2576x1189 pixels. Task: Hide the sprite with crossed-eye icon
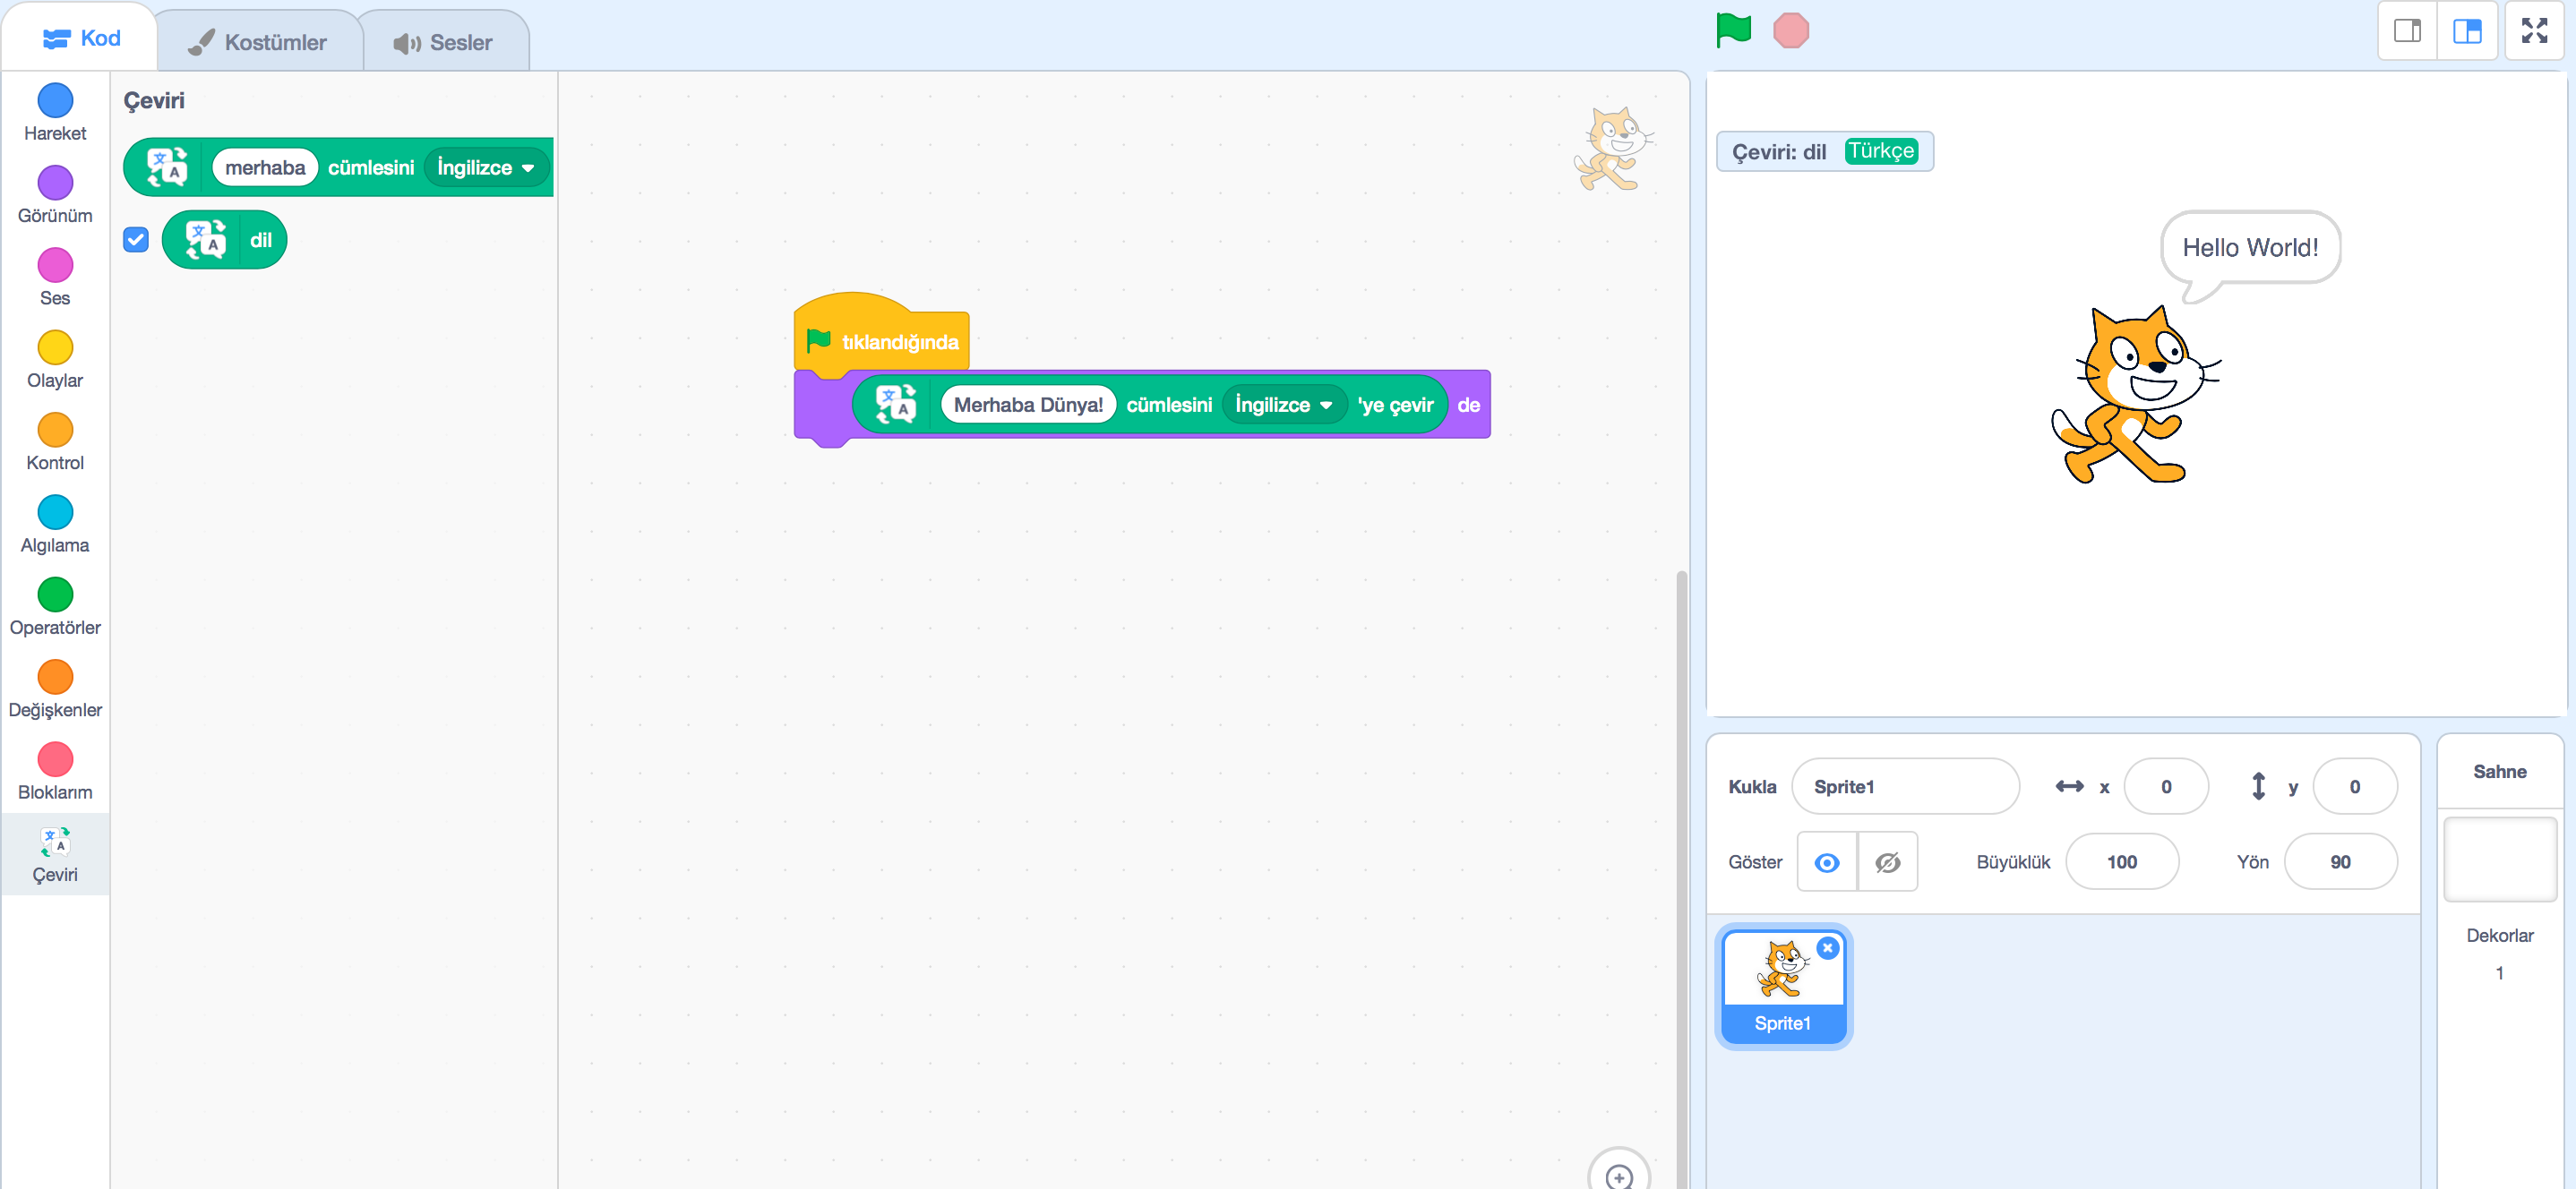(x=1887, y=862)
